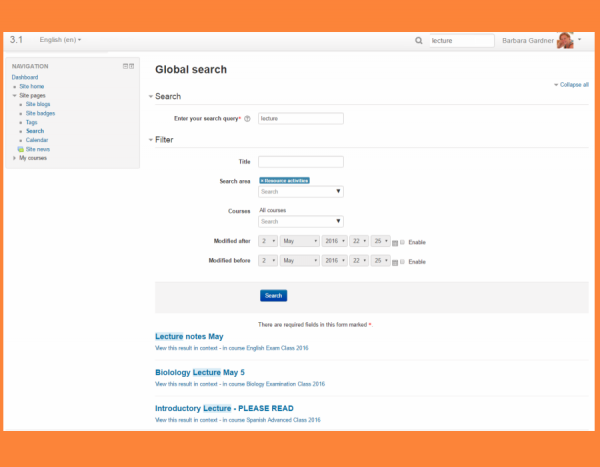This screenshot has width=600, height=467.
Task: Click the help icon beside search query
Action: (247, 119)
